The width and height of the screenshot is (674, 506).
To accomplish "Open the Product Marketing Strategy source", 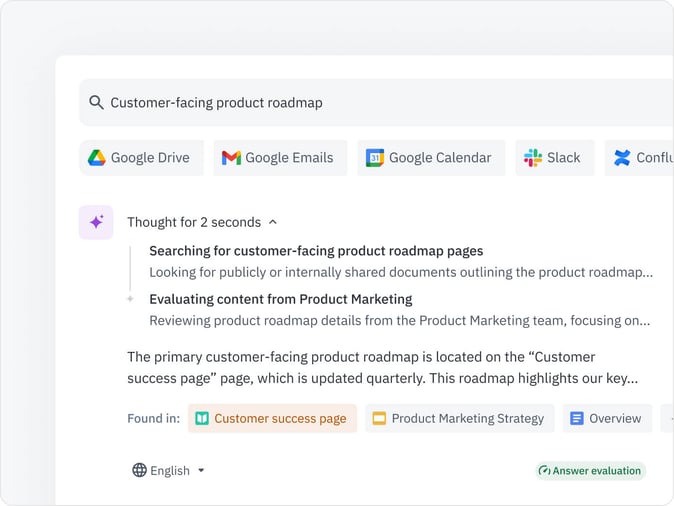I will point(459,418).
